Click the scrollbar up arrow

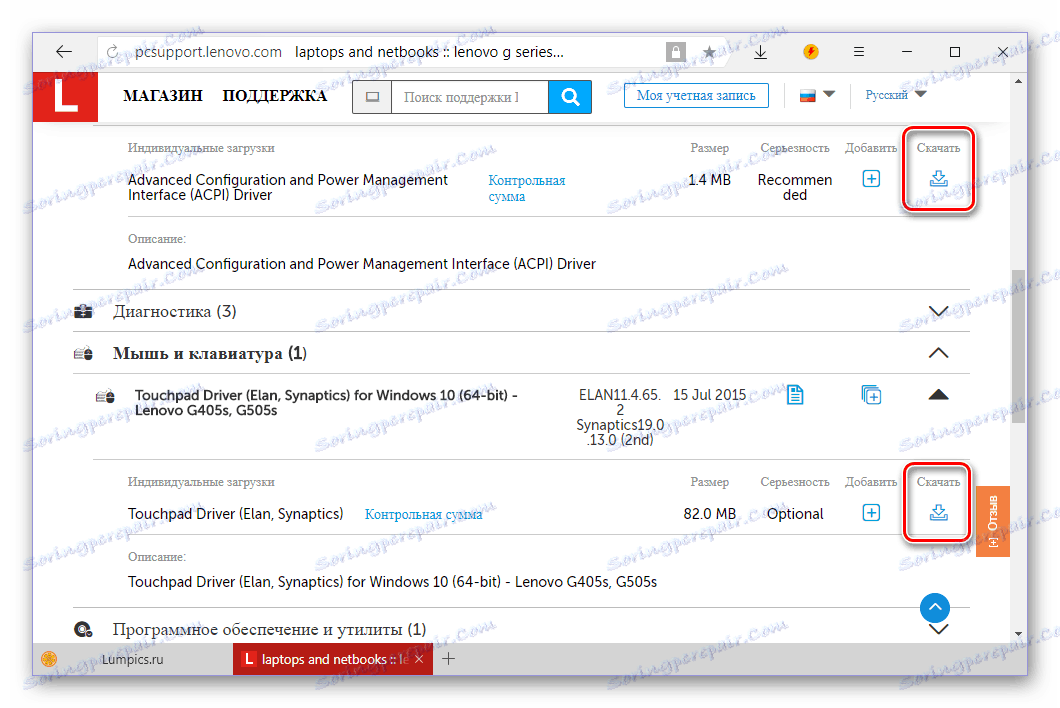coord(1018,81)
